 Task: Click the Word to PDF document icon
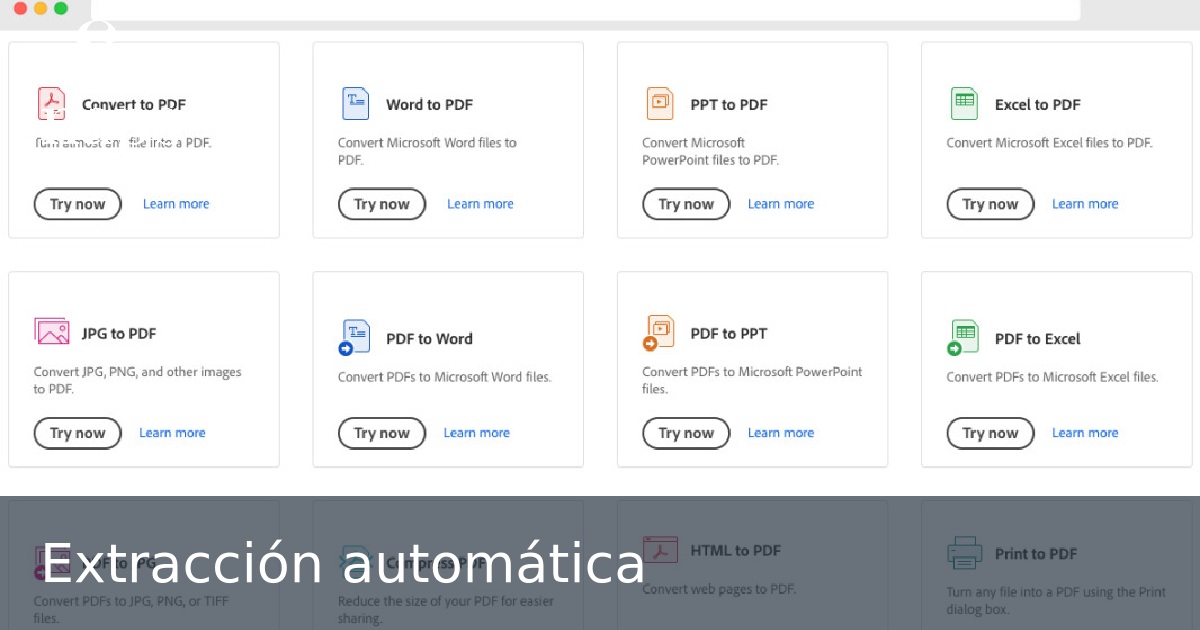coord(356,103)
